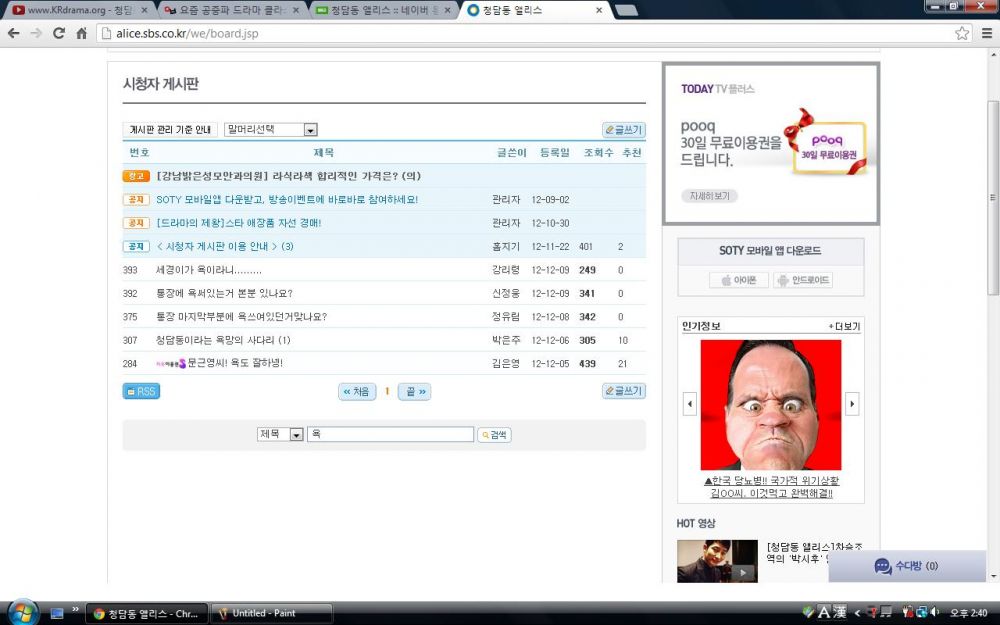This screenshot has height=625, width=1000.
Task: Reload the page with refresh icon
Action: pyautogui.click(x=59, y=33)
